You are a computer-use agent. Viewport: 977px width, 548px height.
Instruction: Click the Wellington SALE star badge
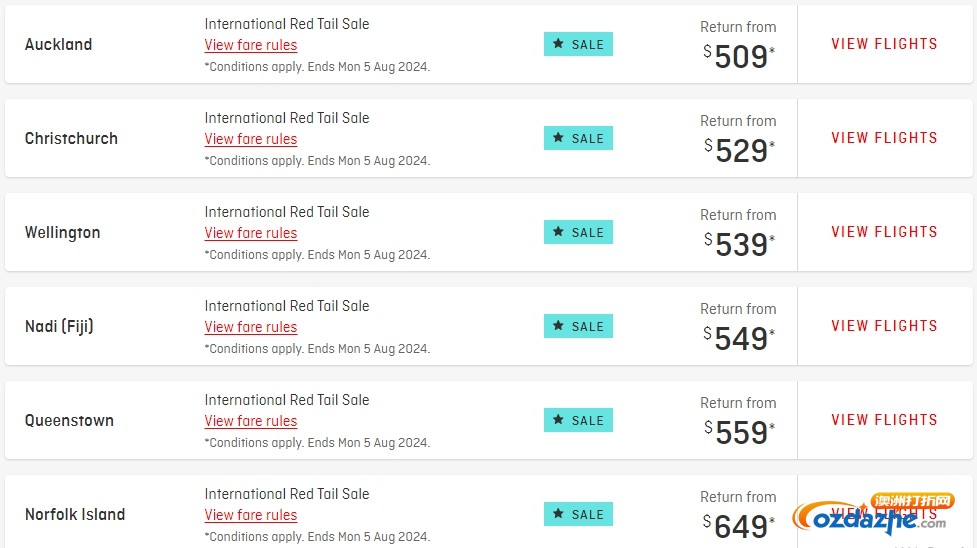pos(578,233)
